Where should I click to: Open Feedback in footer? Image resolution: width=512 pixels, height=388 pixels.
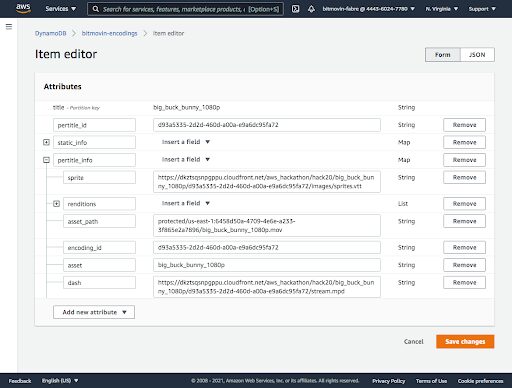[x=20, y=381]
